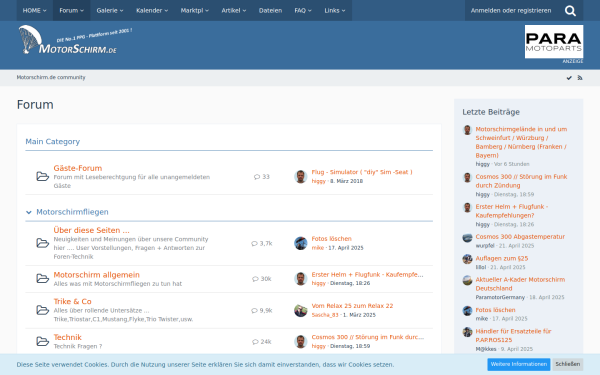The image size is (600, 375).
Task: Click the Gäste-Forum folder icon
Action: coord(42,176)
